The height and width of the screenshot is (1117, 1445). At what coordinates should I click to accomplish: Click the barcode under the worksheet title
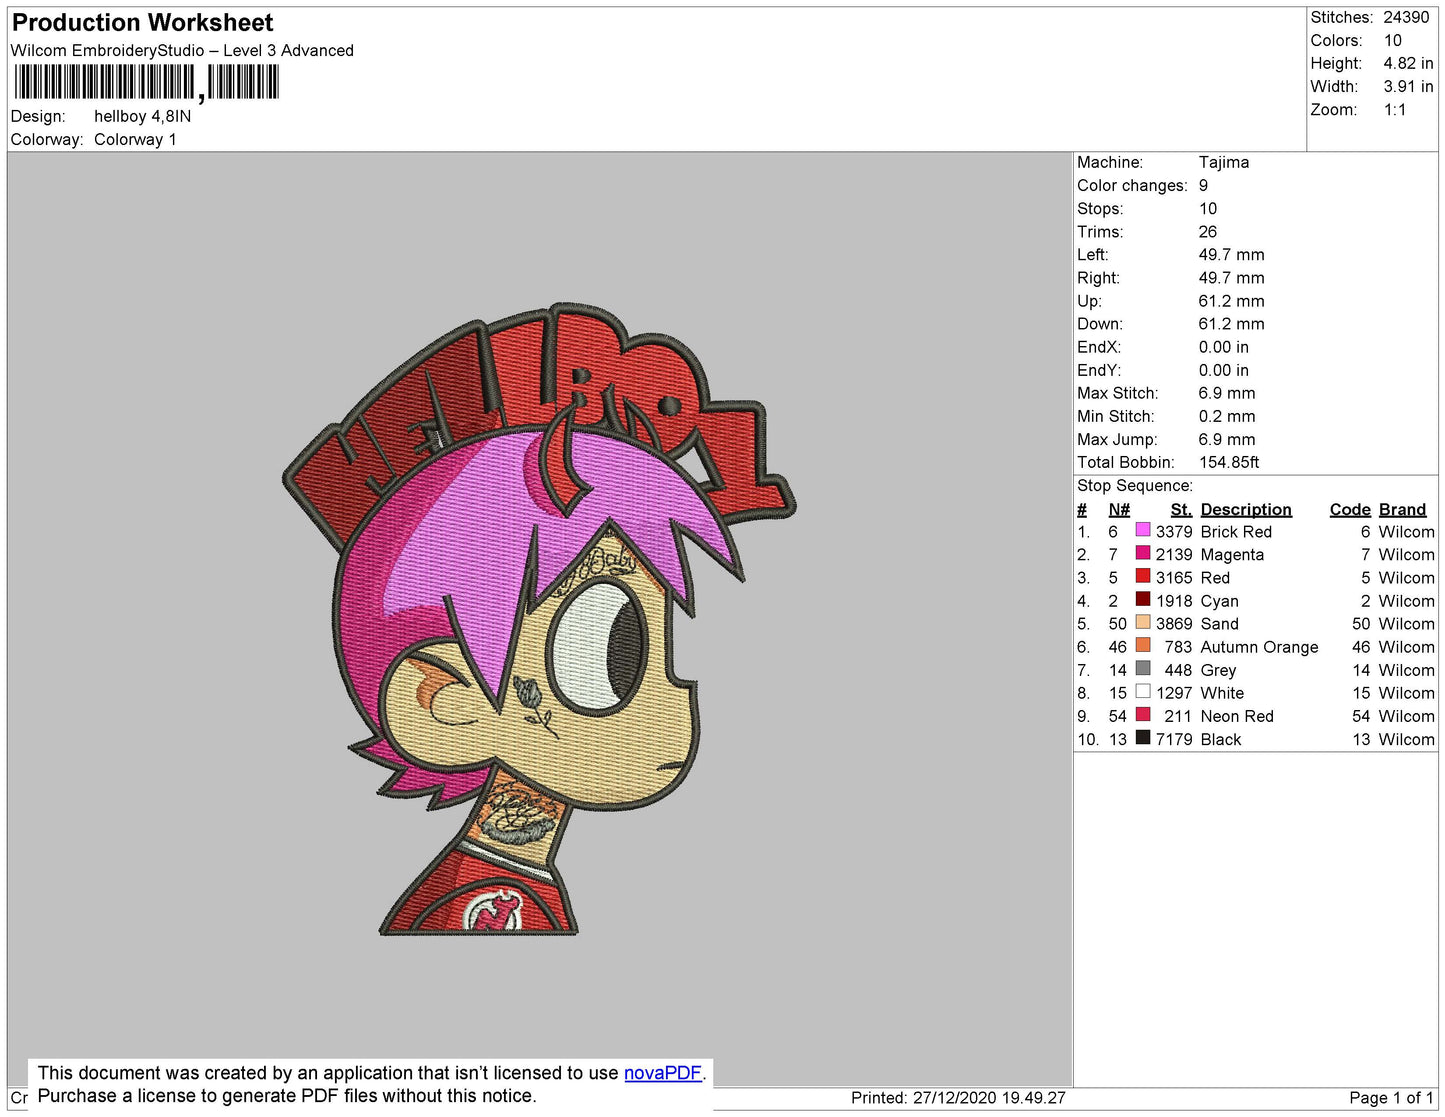147,83
